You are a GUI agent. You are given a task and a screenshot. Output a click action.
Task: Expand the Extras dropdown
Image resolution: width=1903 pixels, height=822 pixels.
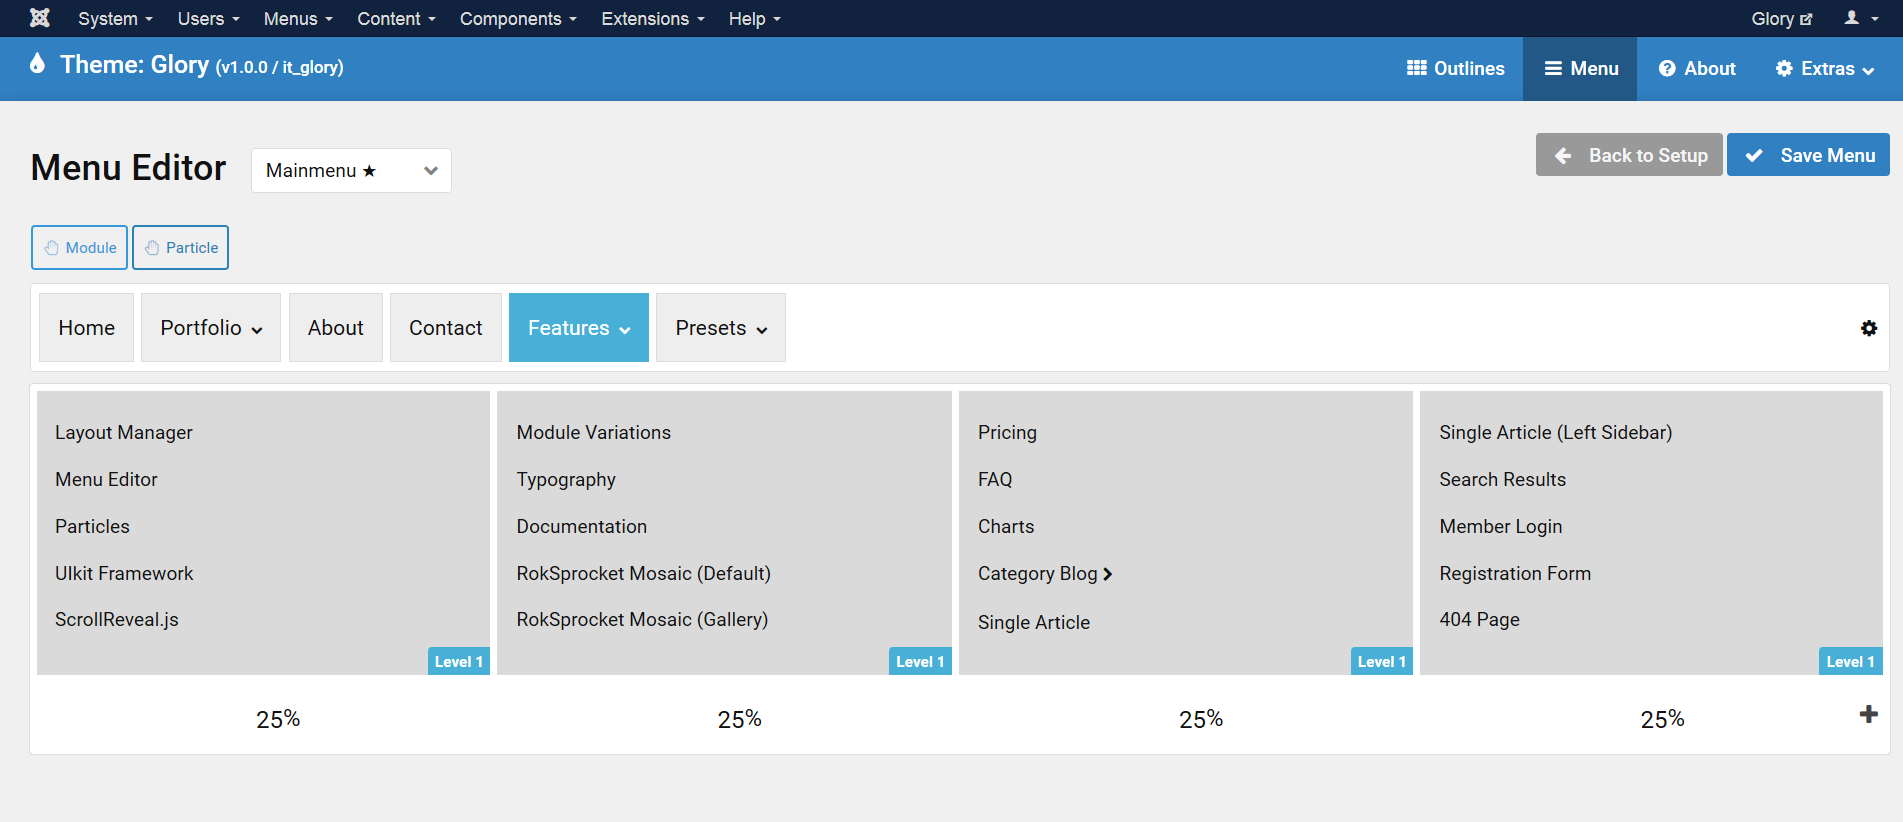click(x=1824, y=68)
